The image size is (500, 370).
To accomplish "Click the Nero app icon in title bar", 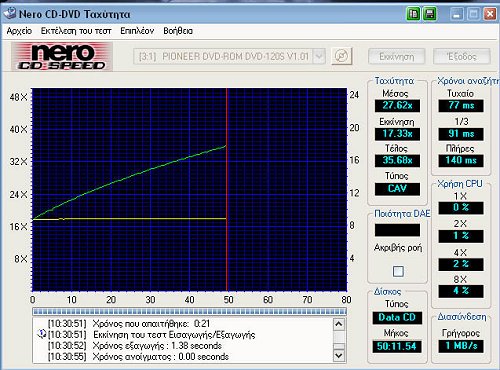I will [x=10, y=14].
